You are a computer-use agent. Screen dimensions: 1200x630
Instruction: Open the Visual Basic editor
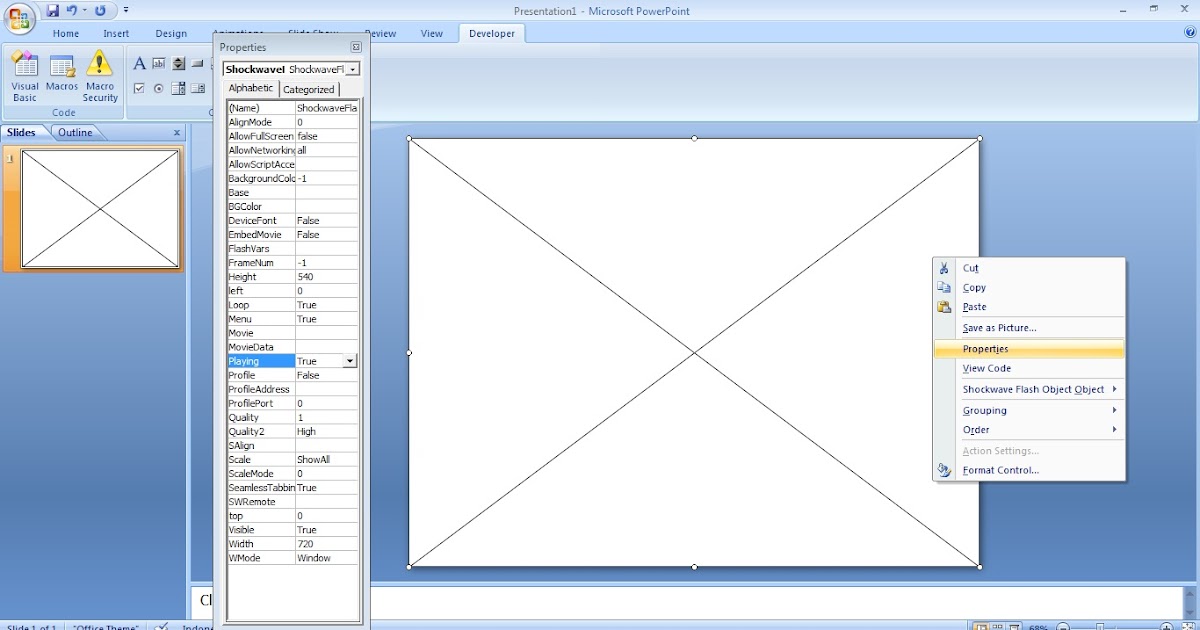(x=25, y=76)
